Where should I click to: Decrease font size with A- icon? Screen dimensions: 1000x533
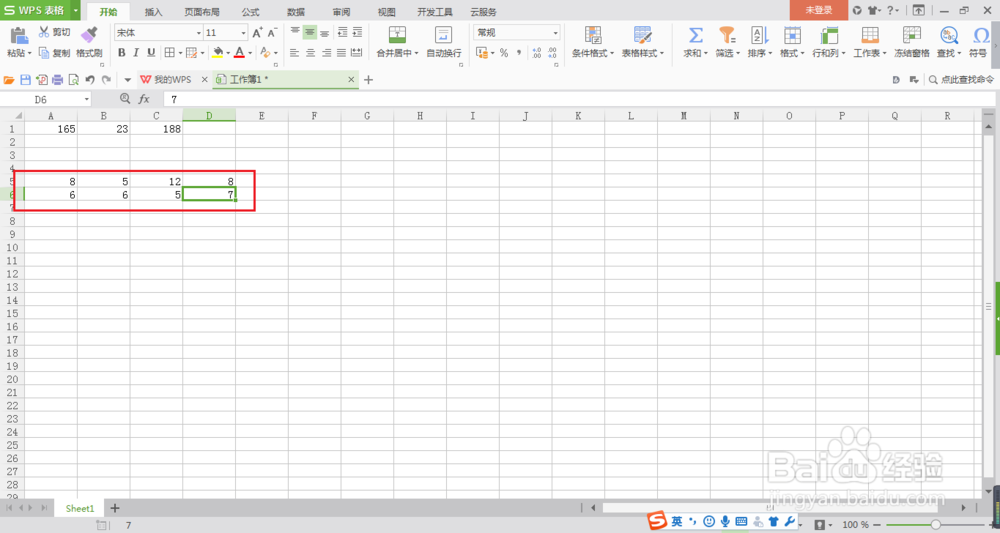(x=272, y=33)
